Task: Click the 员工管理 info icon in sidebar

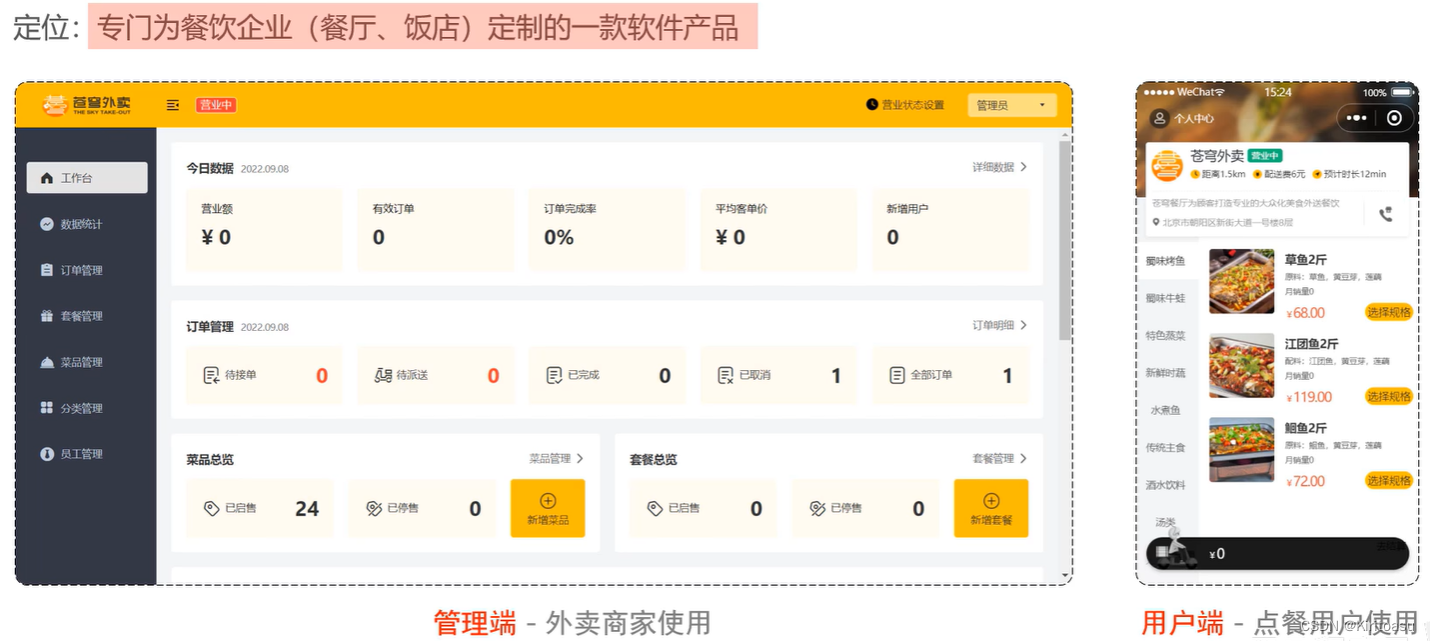Action: point(47,454)
